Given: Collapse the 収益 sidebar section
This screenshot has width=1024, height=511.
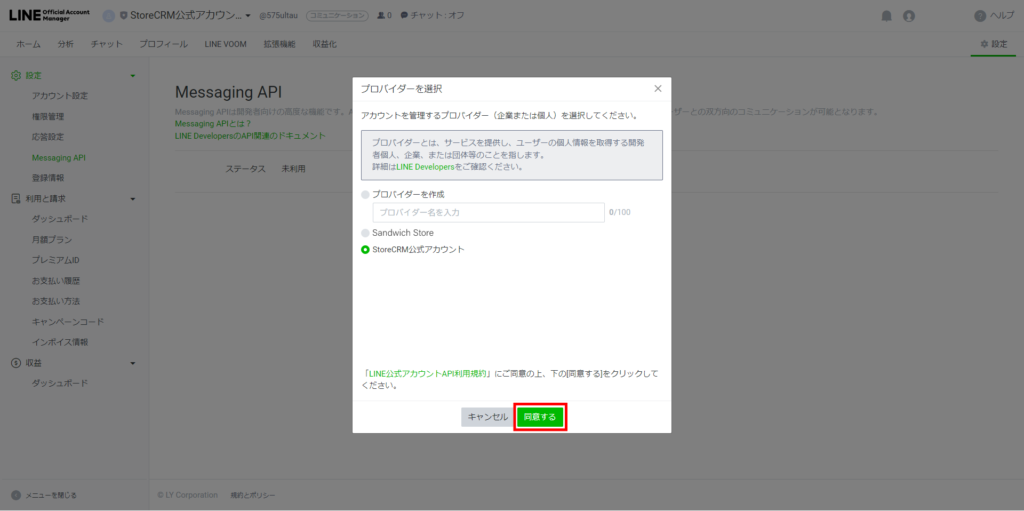Looking at the screenshot, I should 133,363.
